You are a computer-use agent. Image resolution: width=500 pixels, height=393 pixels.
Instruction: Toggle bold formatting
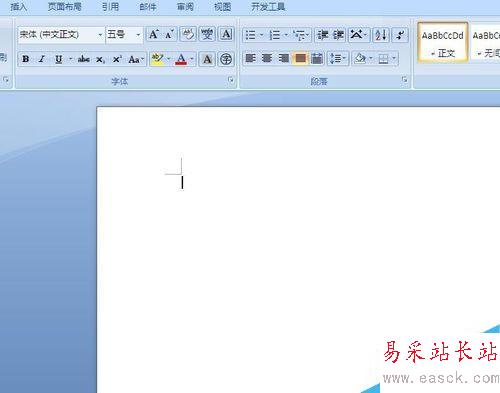(26, 59)
